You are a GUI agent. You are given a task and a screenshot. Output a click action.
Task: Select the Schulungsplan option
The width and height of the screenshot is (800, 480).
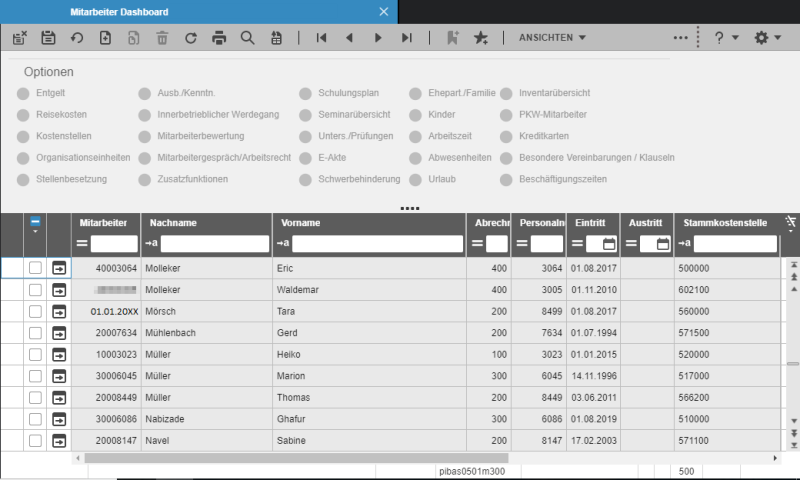(x=305, y=93)
